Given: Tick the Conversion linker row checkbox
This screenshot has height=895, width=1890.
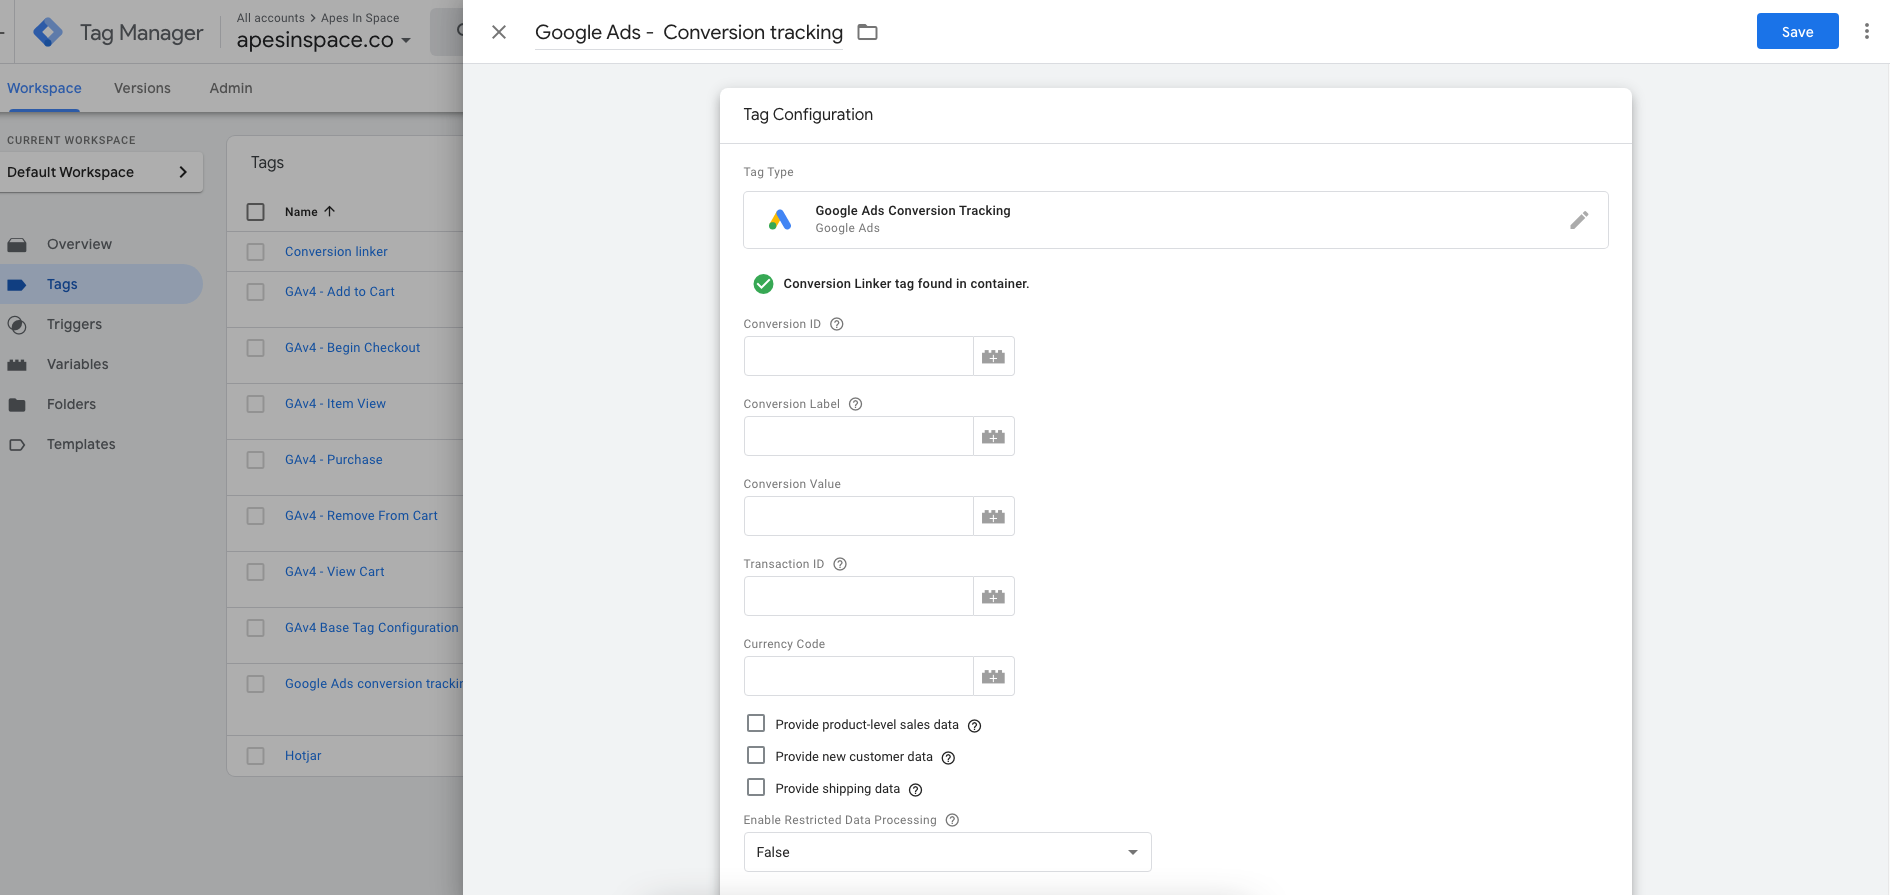Looking at the screenshot, I should tap(256, 252).
